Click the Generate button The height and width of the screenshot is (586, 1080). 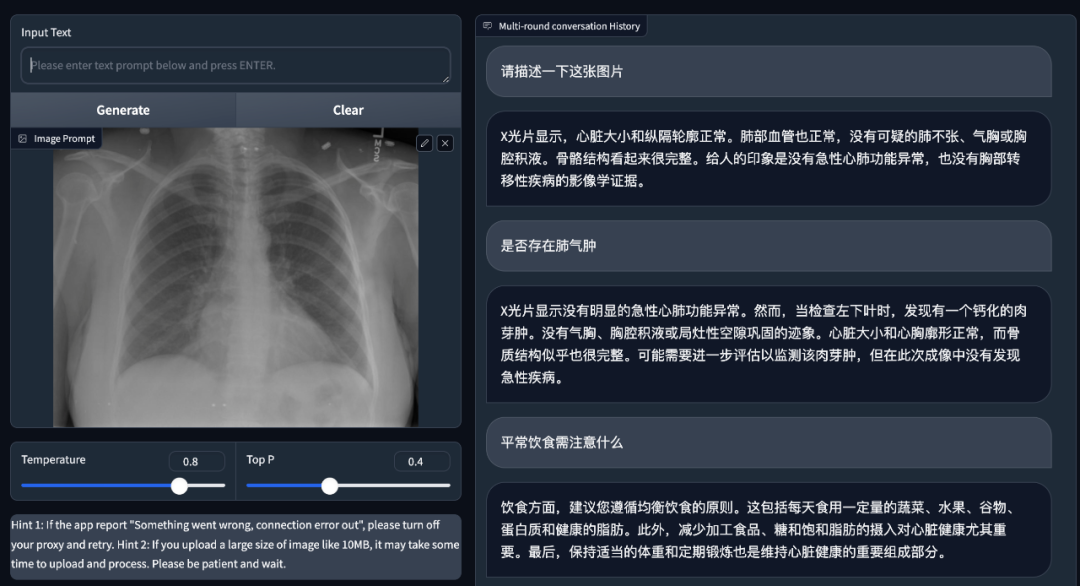[123, 110]
